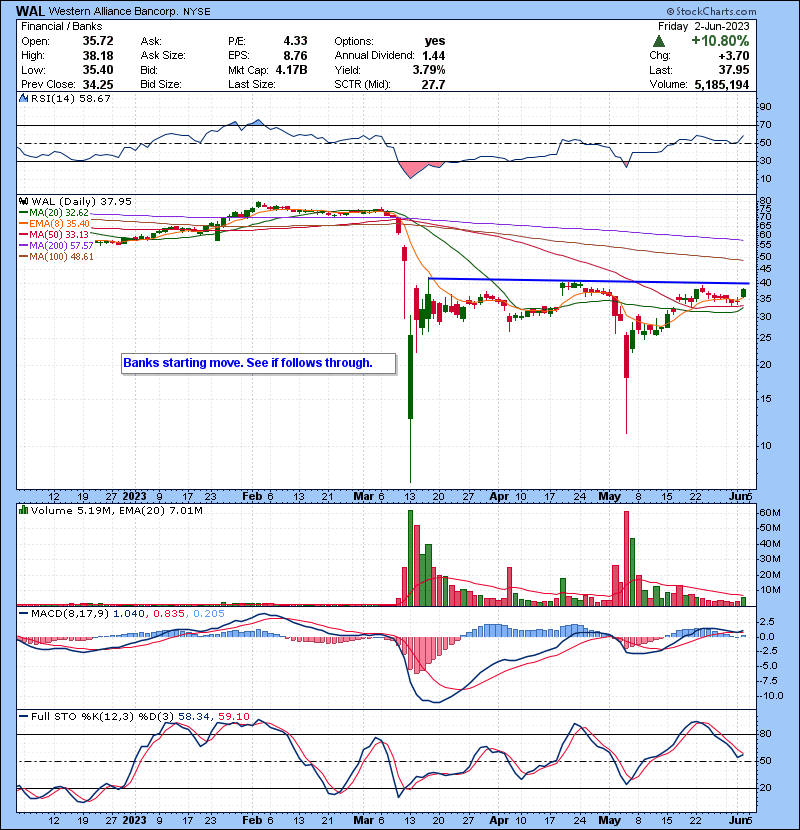Click the Chg value +3.70
Viewport: 800px width, 830px height.
733,56
